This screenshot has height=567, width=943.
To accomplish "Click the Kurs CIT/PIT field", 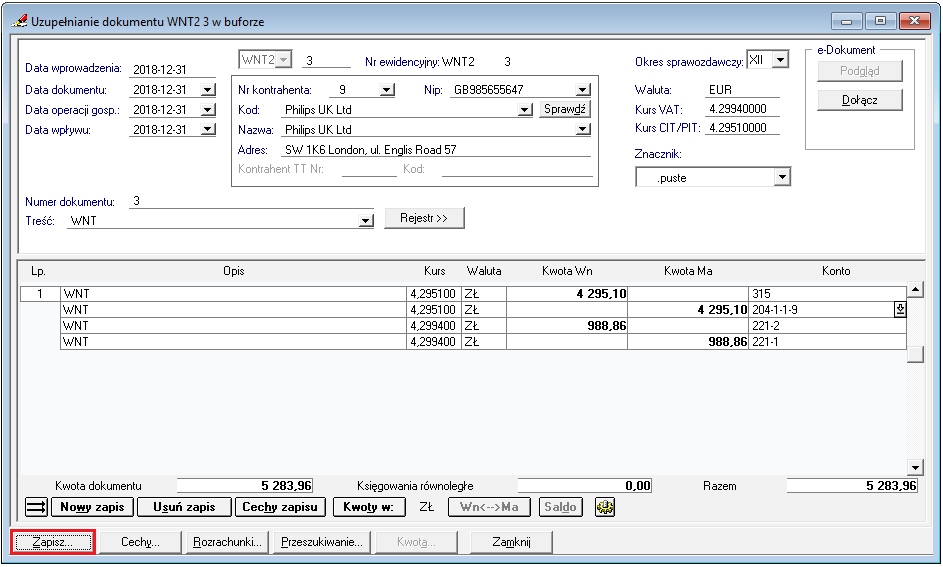I will [742, 127].
